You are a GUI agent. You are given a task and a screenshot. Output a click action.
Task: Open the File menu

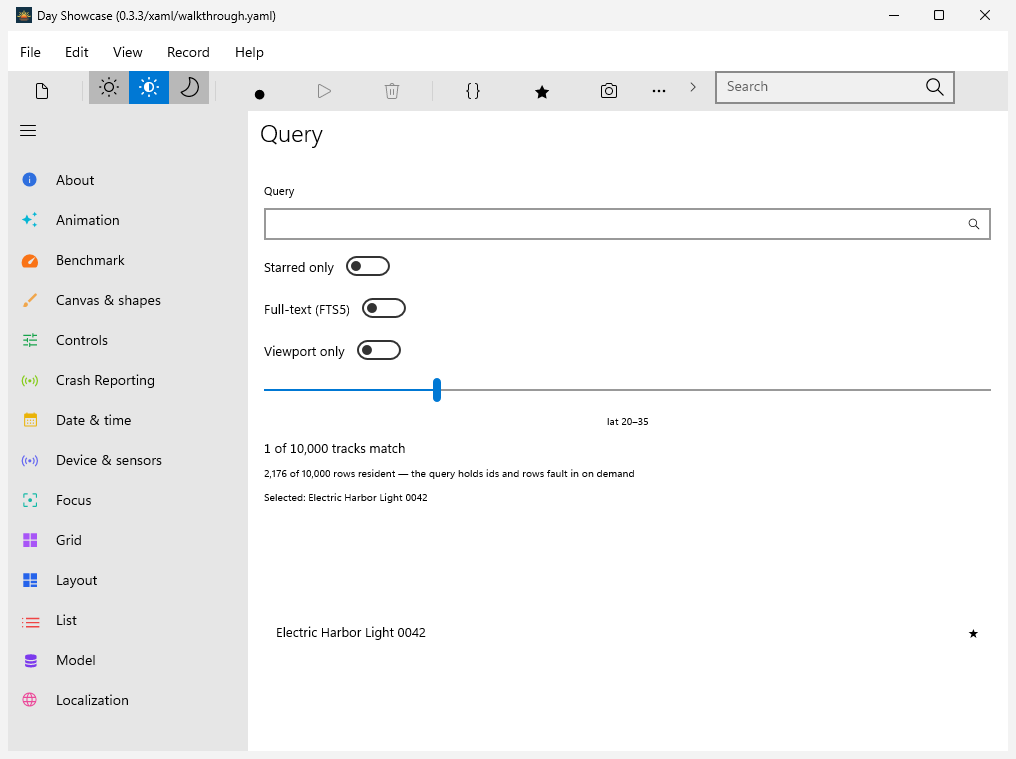coord(30,53)
